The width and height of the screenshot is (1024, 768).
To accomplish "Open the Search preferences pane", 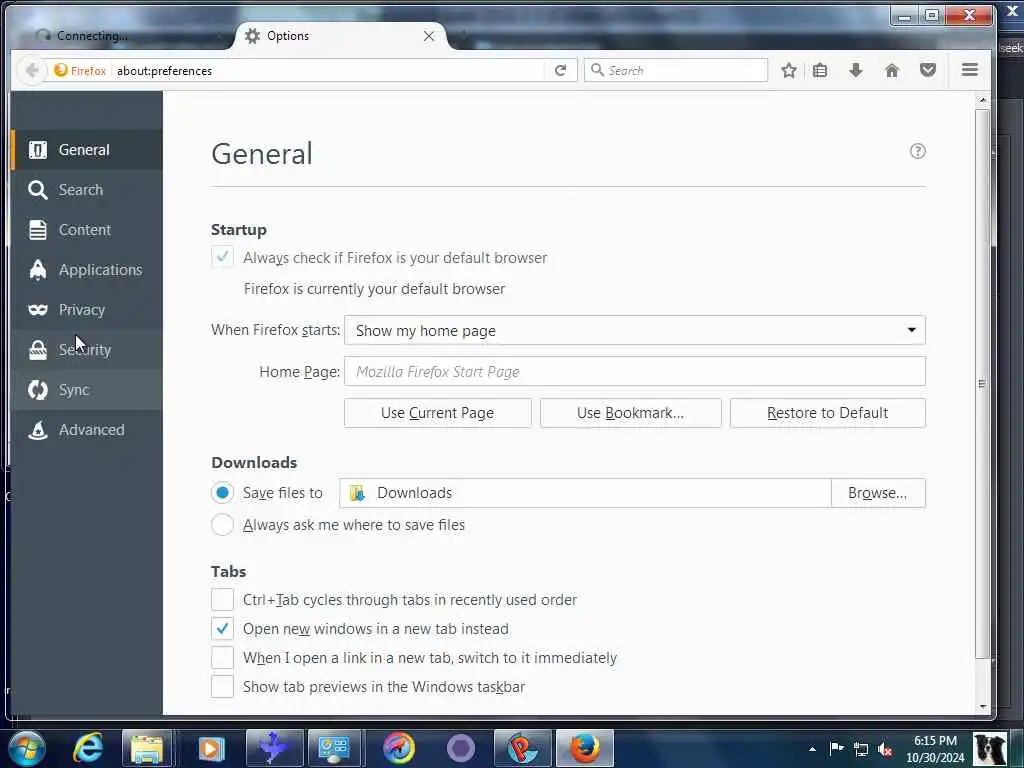I will [x=86, y=189].
